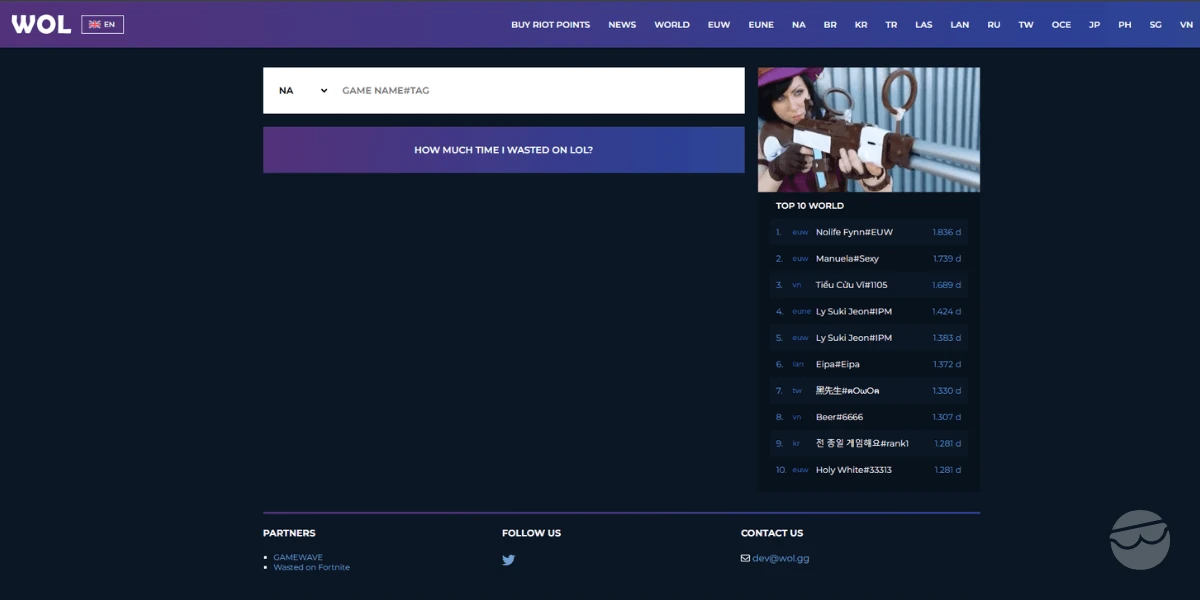Click the dev@wol.gg email link
Image resolution: width=1200 pixels, height=600 pixels.
[781, 558]
